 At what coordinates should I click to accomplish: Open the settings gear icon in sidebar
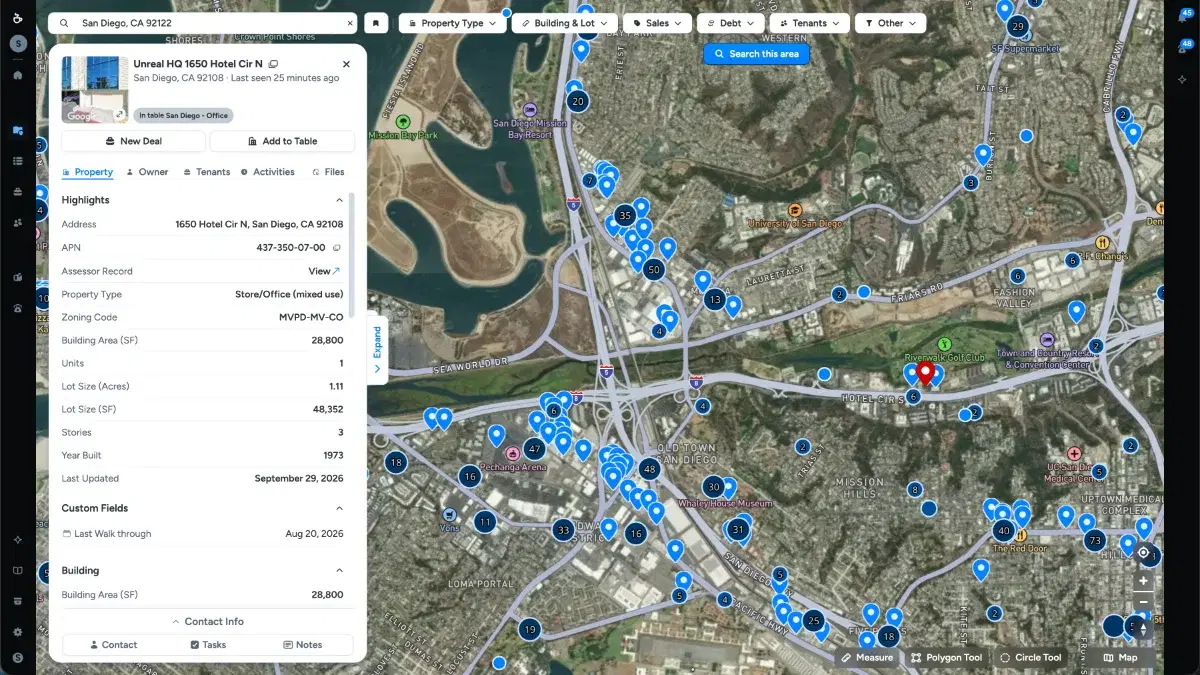tap(18, 632)
